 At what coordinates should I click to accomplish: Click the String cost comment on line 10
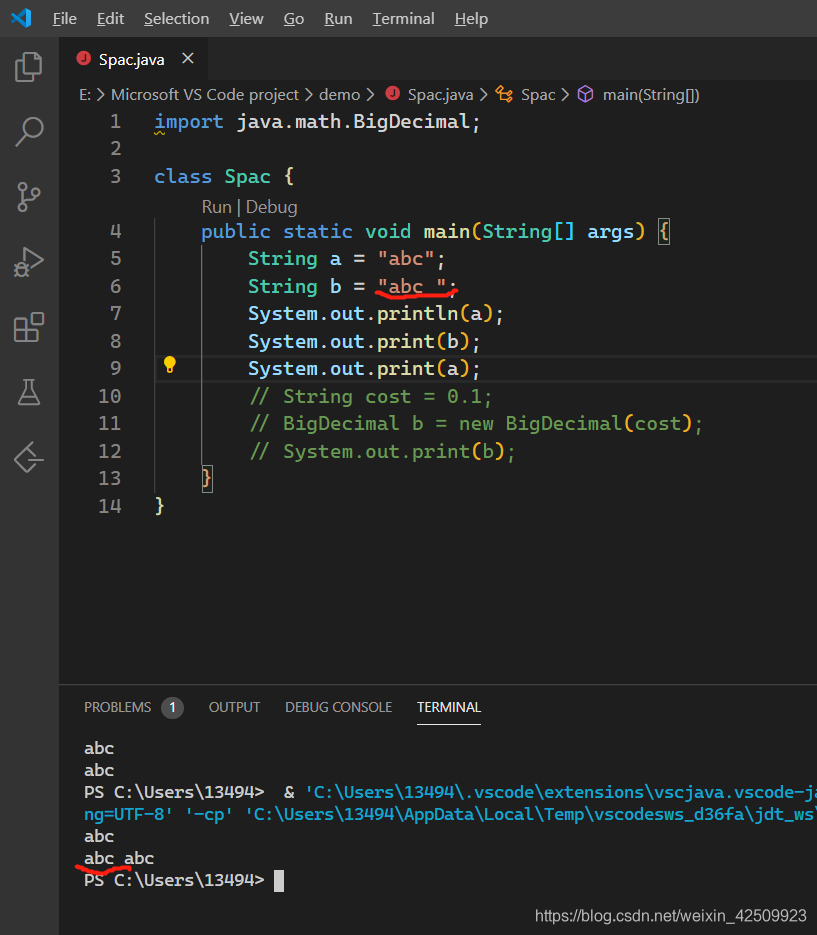tap(370, 397)
